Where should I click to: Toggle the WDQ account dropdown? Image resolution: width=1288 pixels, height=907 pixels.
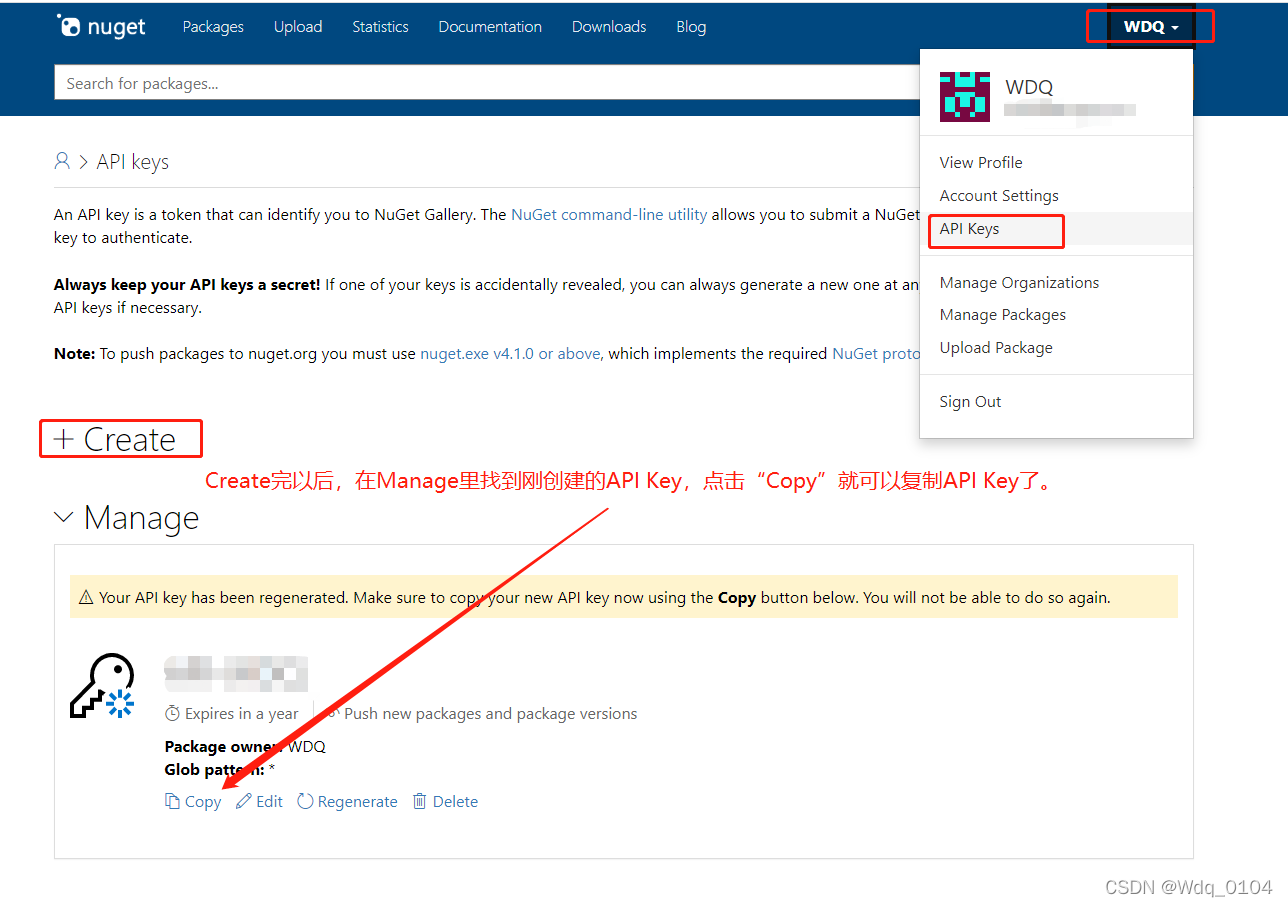click(1151, 27)
